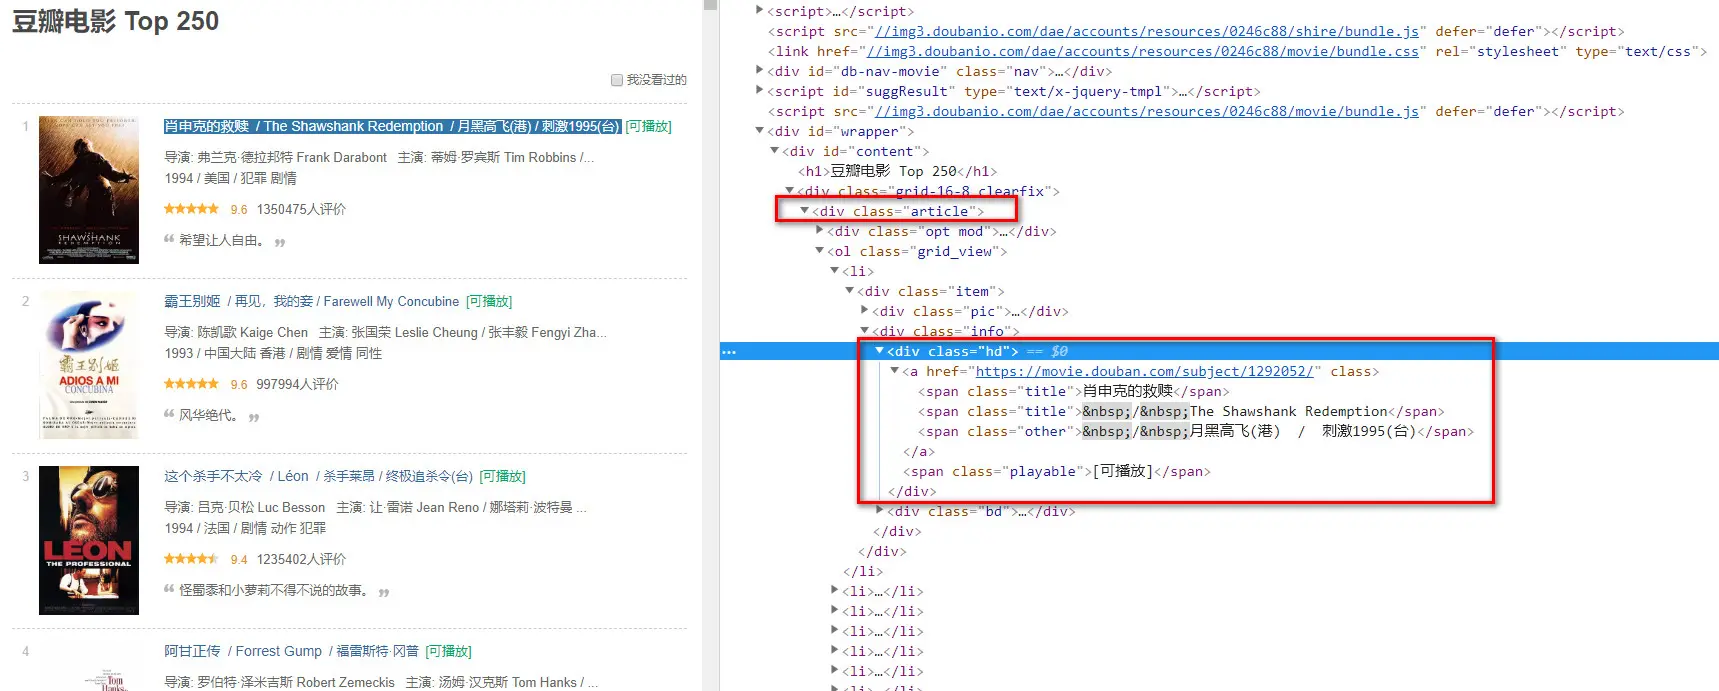The width and height of the screenshot is (1719, 691).
Task: Collapse the wrapper div node
Action: [x=759, y=131]
